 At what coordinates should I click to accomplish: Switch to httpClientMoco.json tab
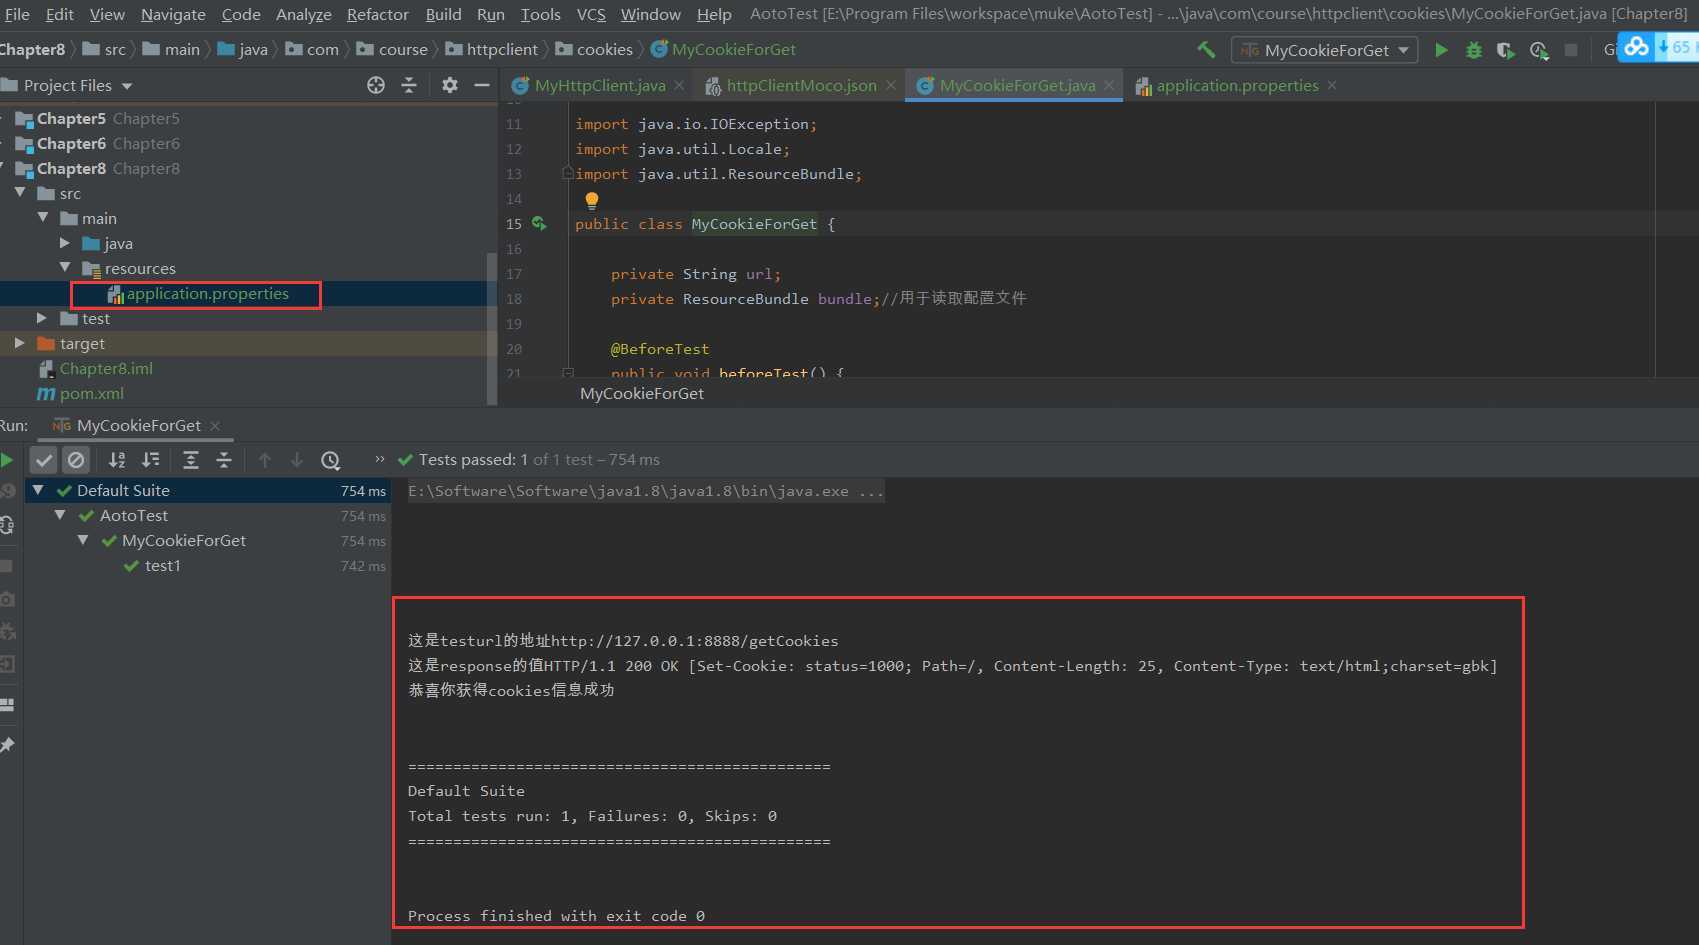pos(800,86)
